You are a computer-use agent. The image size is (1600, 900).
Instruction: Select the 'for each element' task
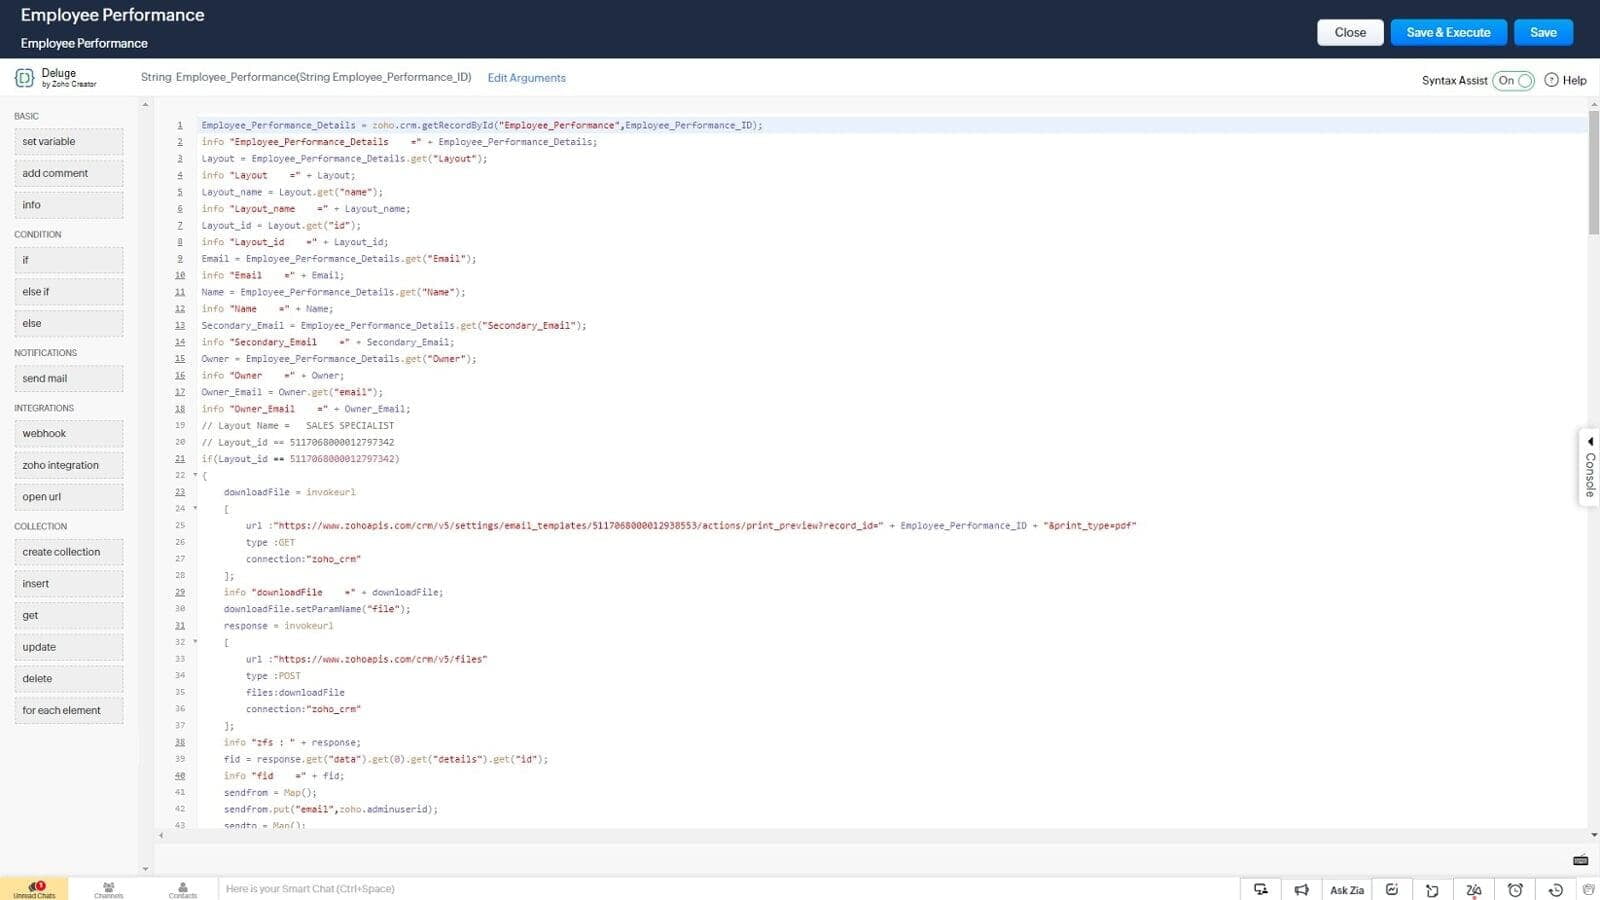(69, 710)
